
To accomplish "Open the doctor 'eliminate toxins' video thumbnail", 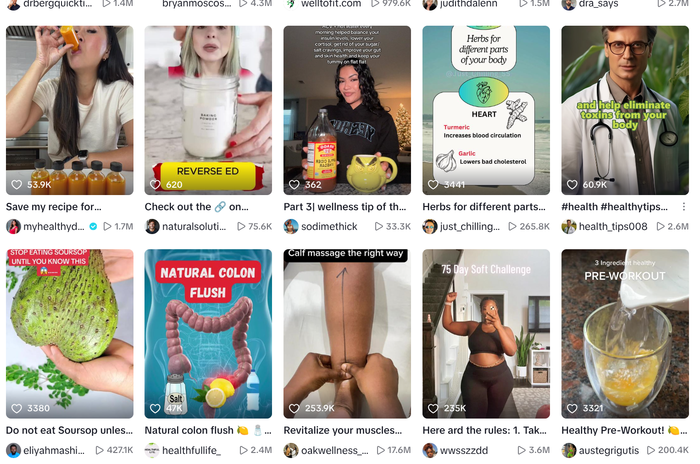I will point(625,110).
